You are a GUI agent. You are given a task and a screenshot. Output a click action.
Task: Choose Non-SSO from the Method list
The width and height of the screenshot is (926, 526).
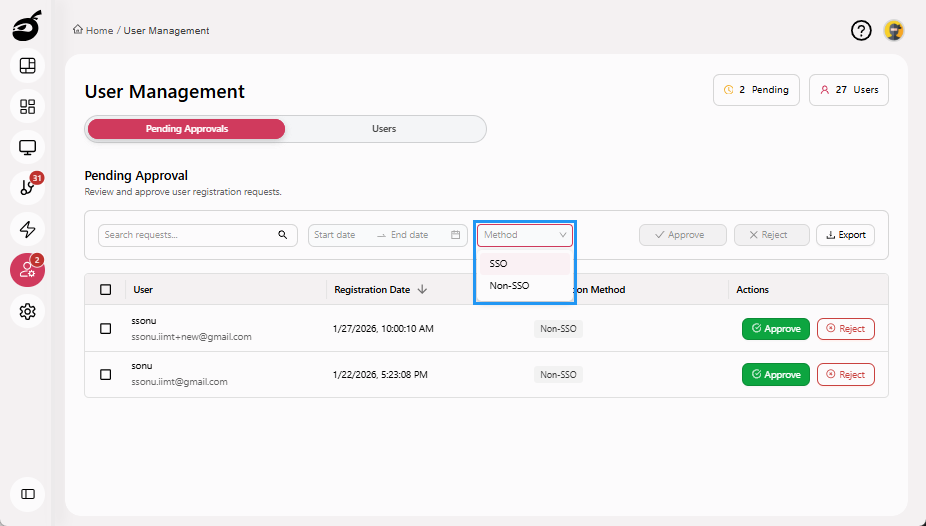tap(525, 286)
